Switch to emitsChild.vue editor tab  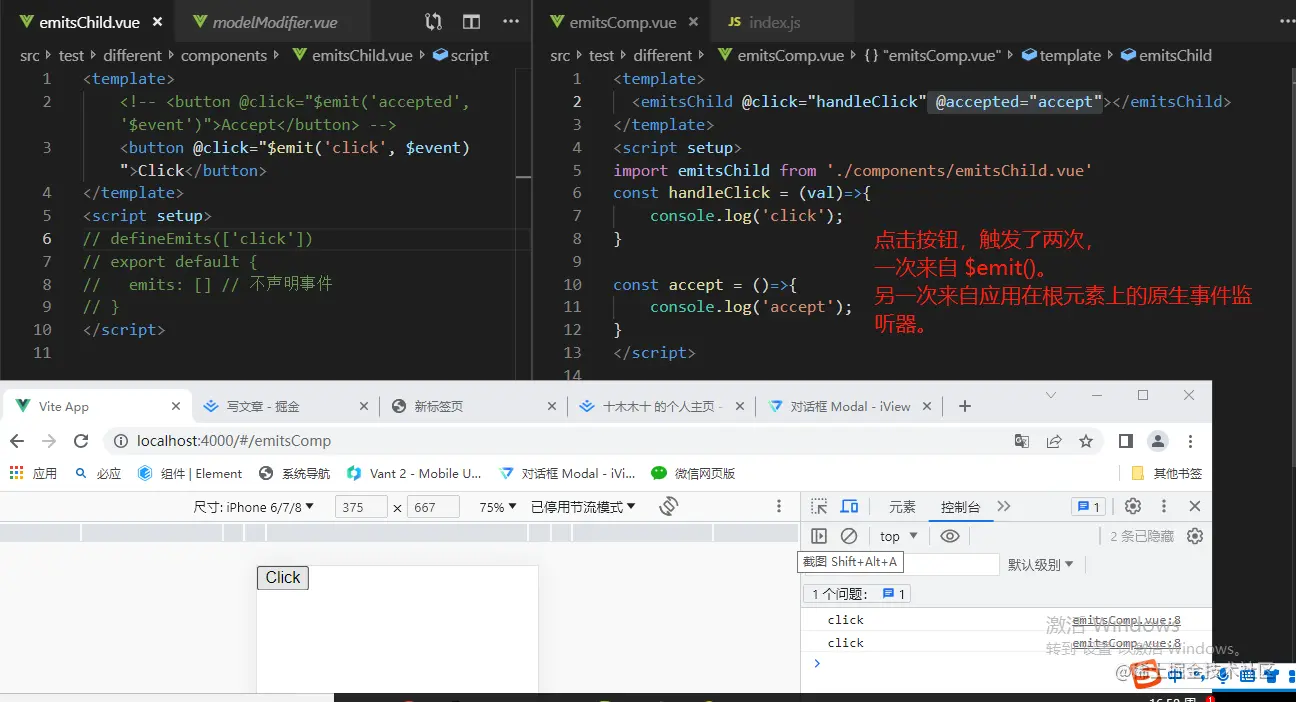(88, 22)
